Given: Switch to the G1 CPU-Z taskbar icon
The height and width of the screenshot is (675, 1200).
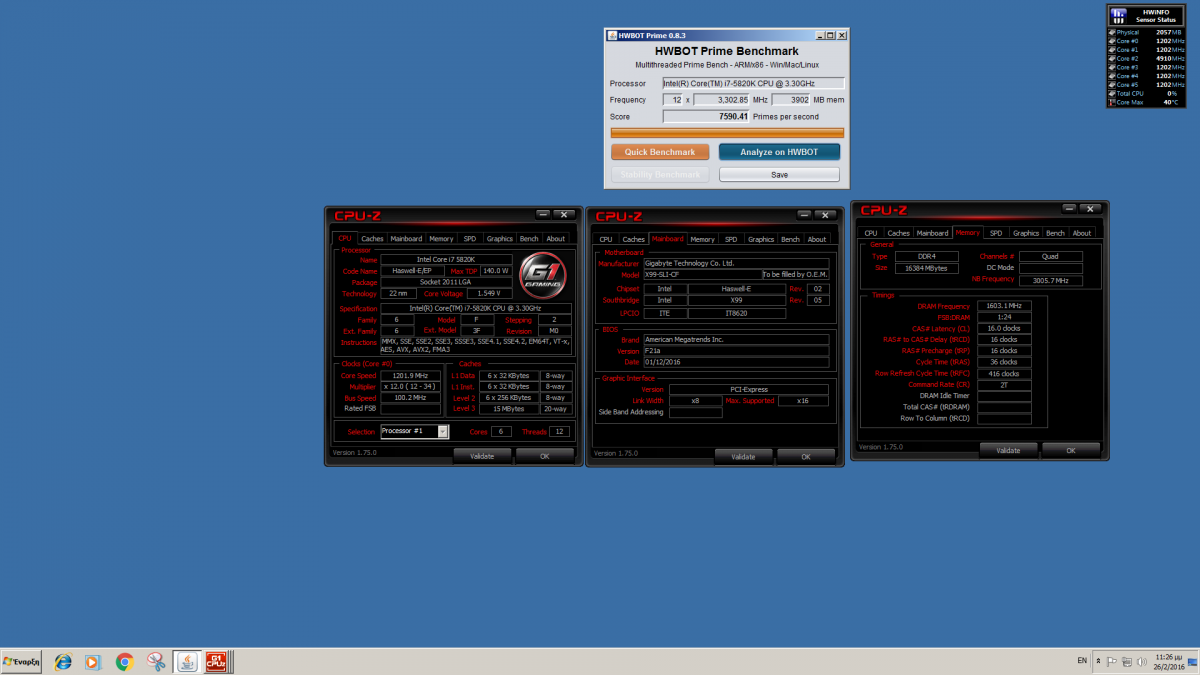Looking at the screenshot, I should tap(215, 661).
